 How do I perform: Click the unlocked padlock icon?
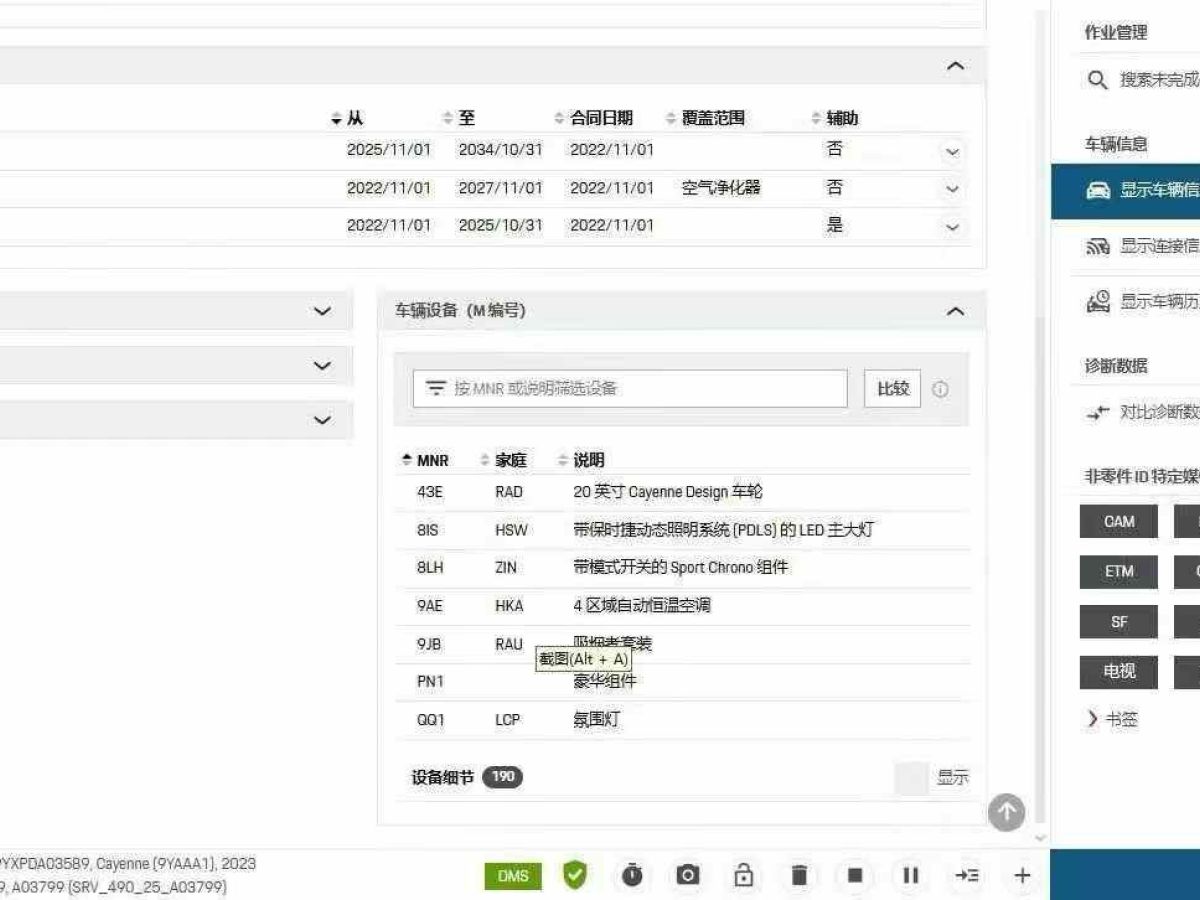[743, 876]
